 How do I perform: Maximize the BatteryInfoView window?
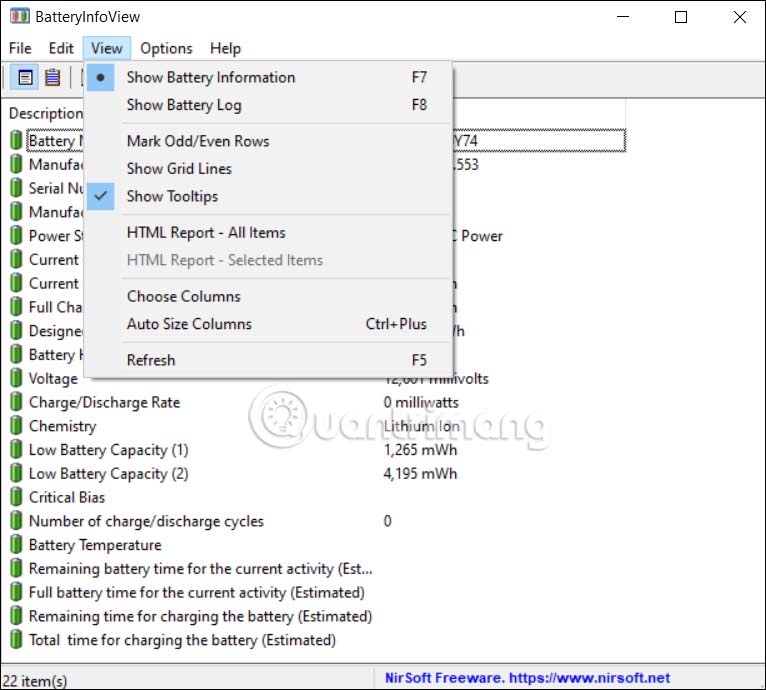point(681,17)
